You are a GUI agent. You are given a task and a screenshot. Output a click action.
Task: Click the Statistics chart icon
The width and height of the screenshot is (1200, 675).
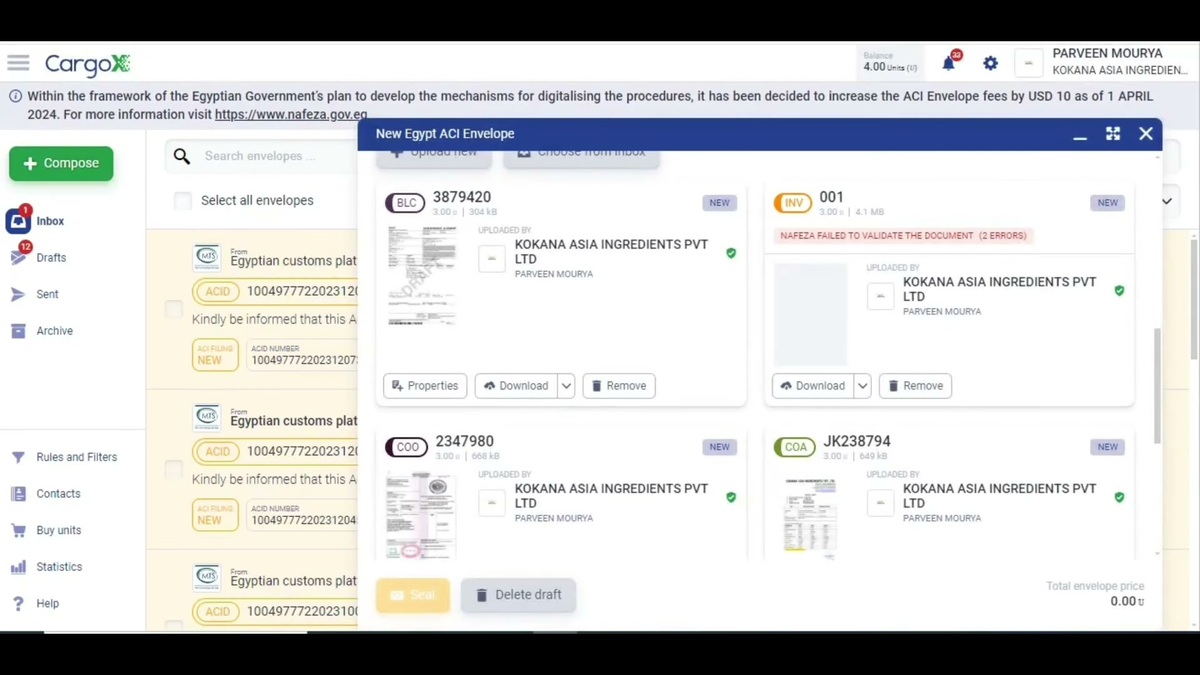pyautogui.click(x=18, y=567)
